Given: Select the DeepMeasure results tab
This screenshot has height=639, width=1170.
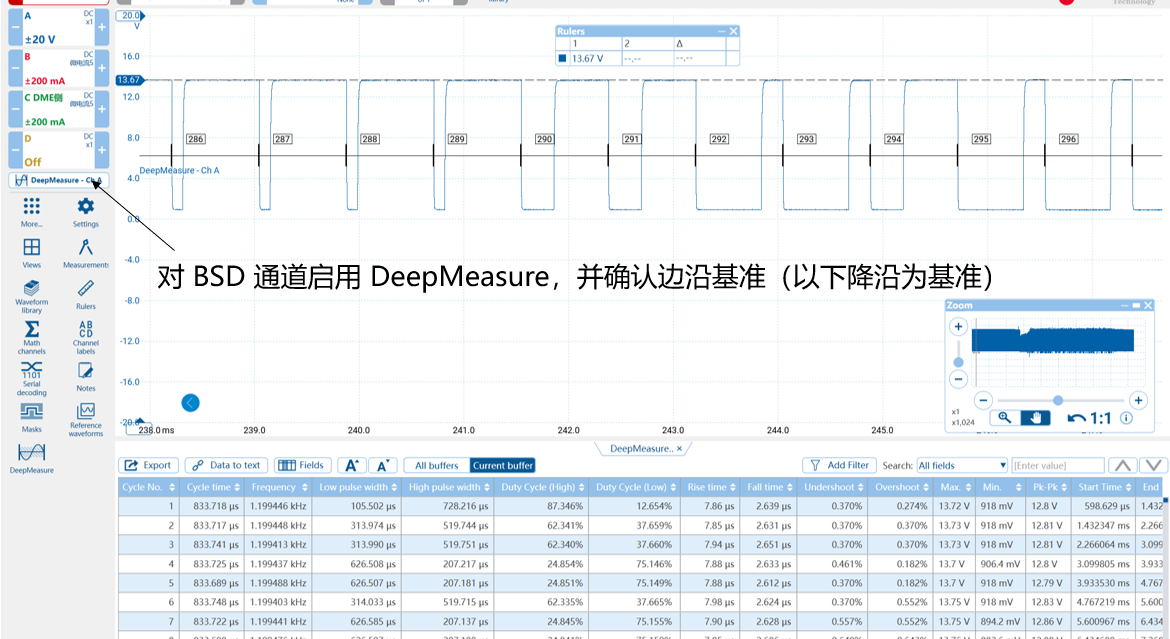Looking at the screenshot, I should (641, 449).
